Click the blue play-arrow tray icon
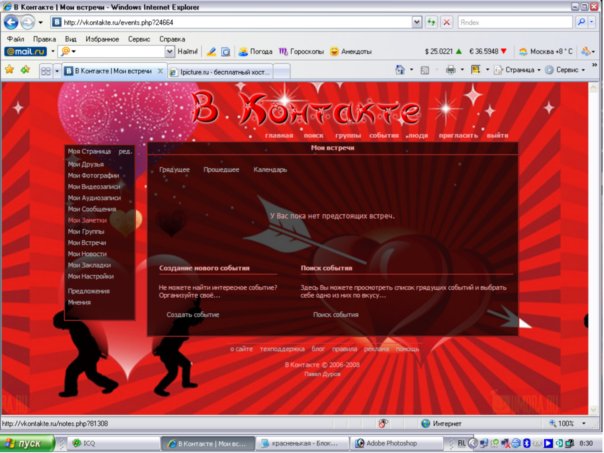The image size is (604, 453). [x=548, y=443]
